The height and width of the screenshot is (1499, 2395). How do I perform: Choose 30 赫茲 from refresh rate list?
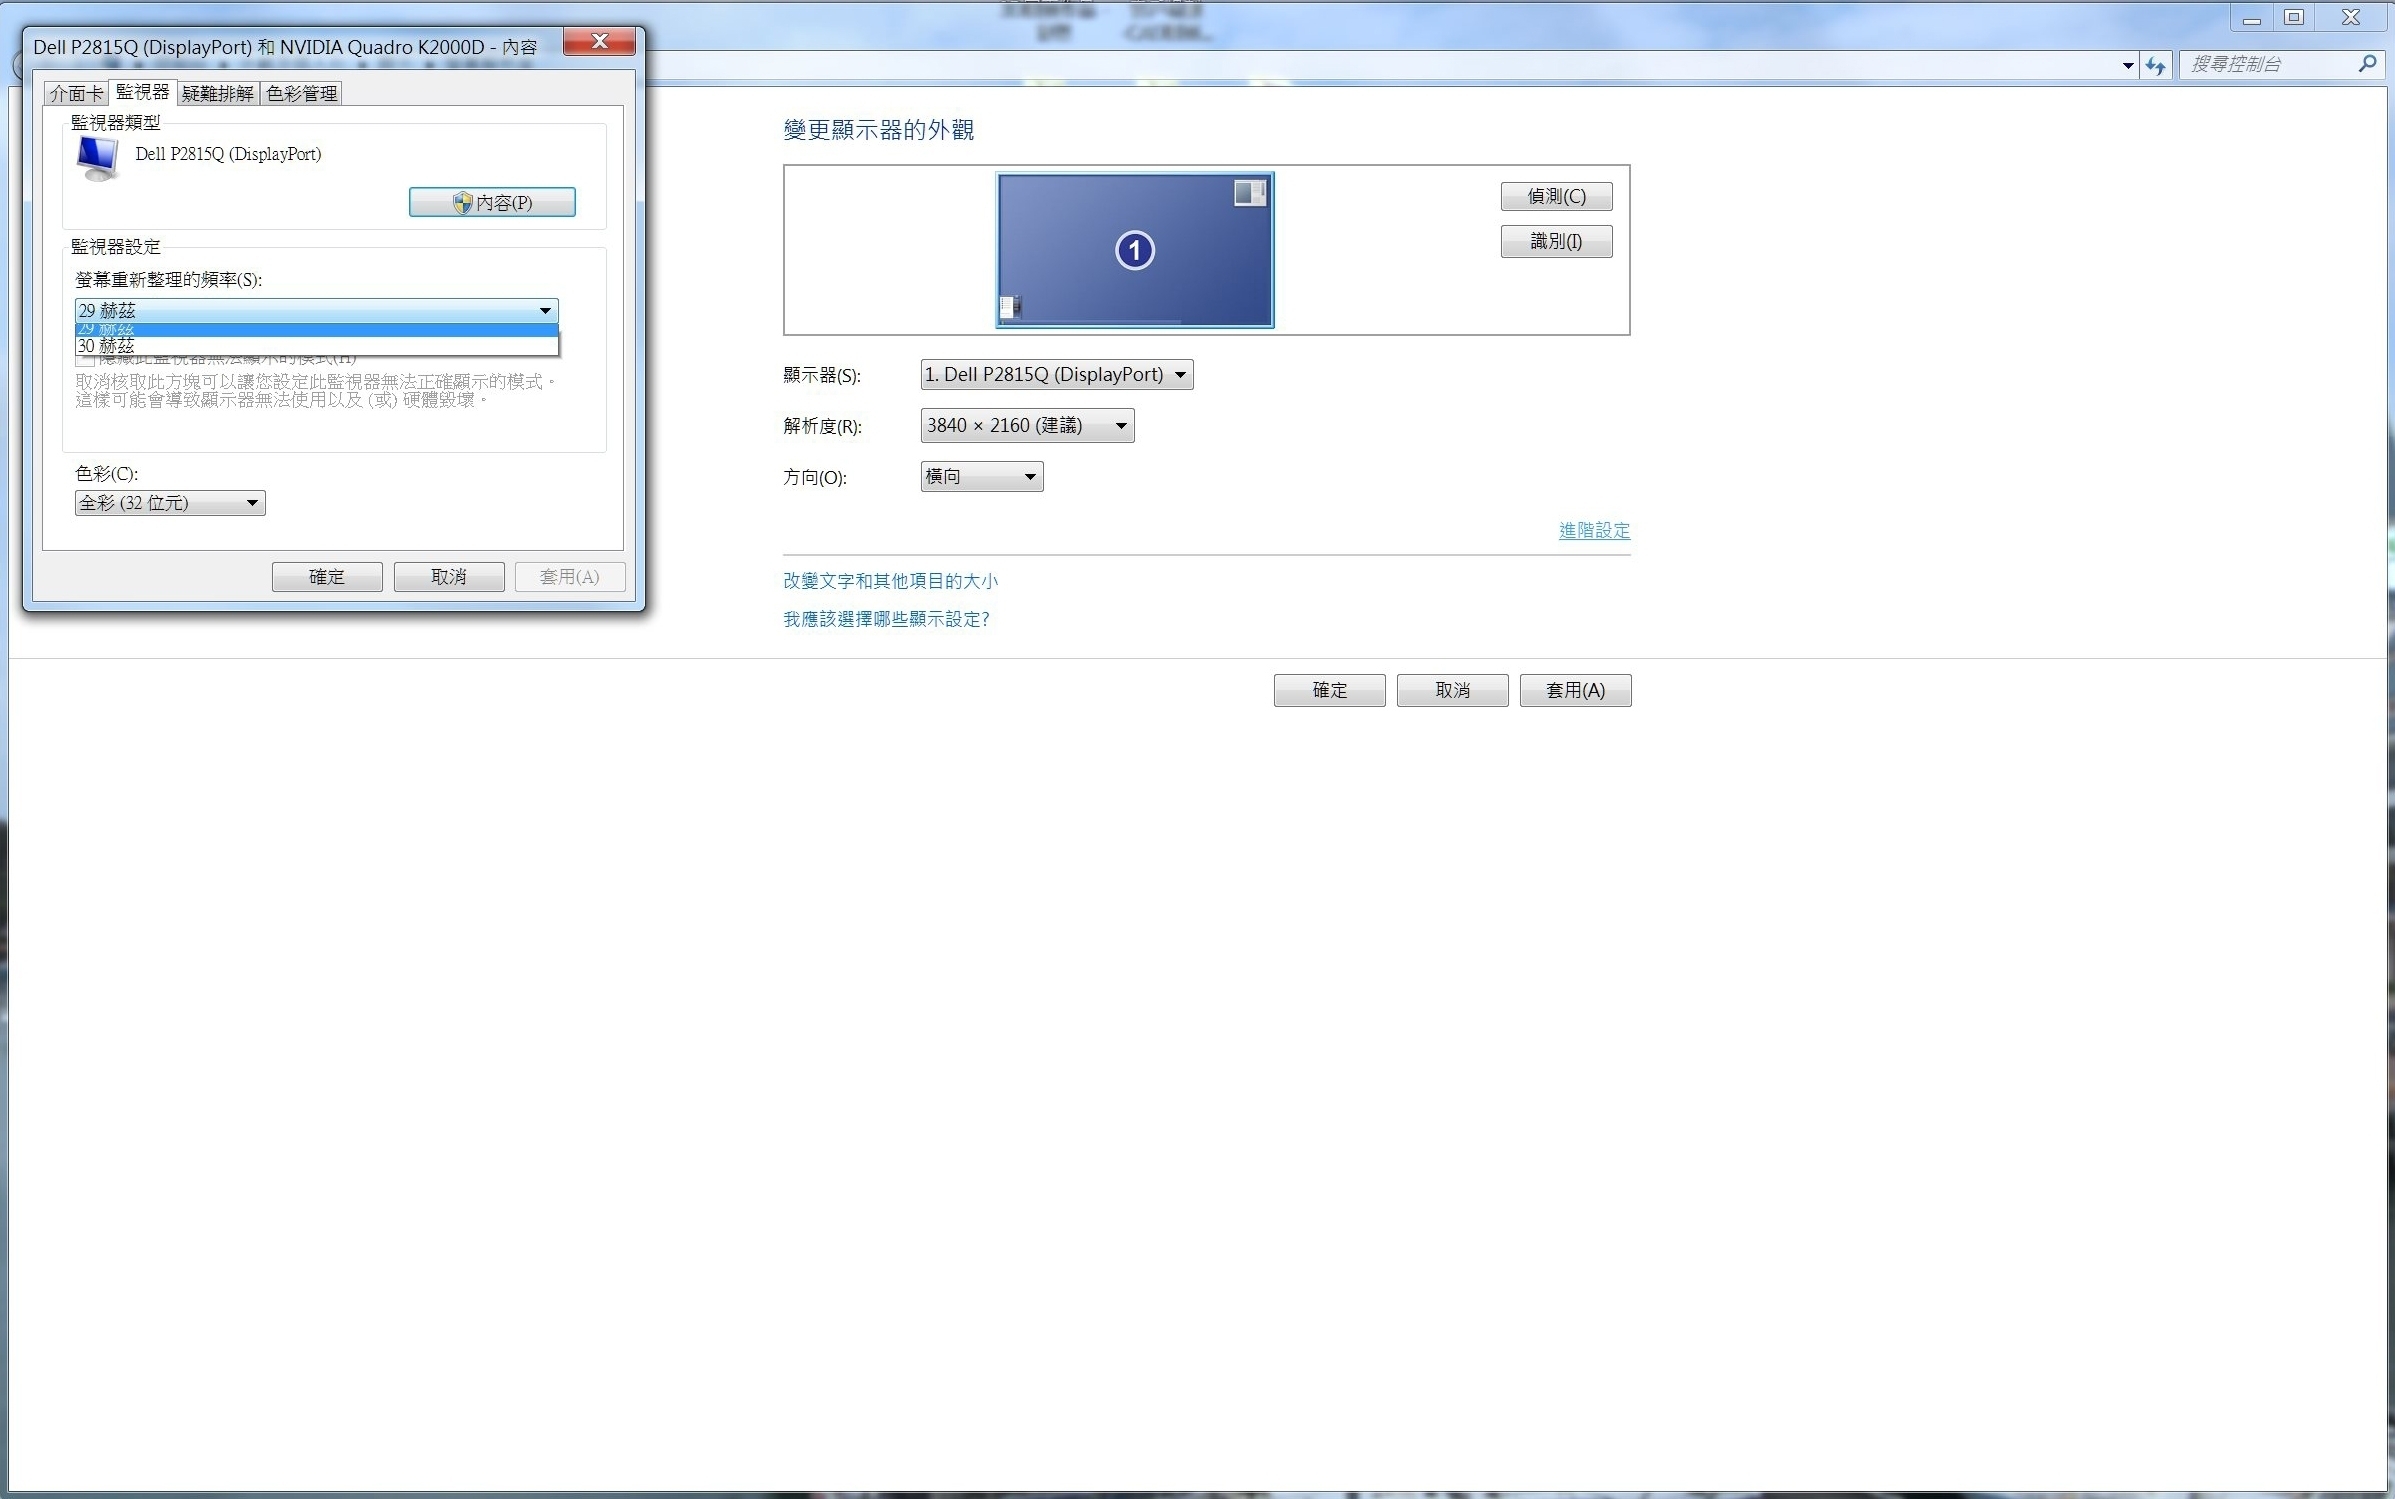coord(316,346)
